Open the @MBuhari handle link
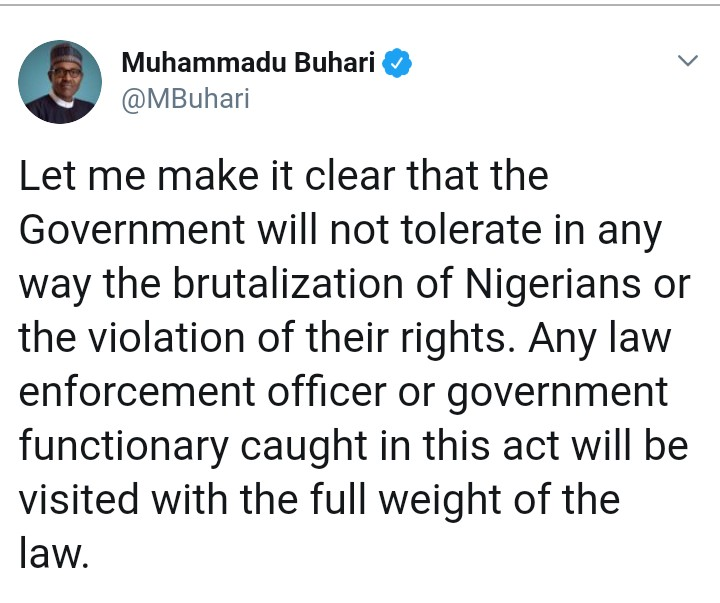The image size is (720, 603). [186, 99]
